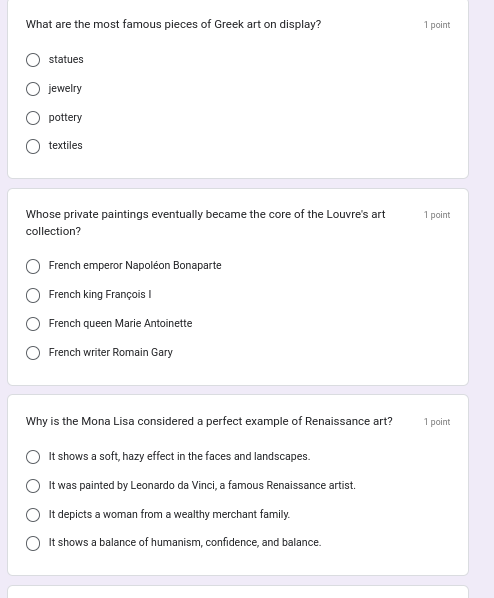
Task: Choose 'painted by Leonardo da Vinci' option
Action: click(33, 486)
